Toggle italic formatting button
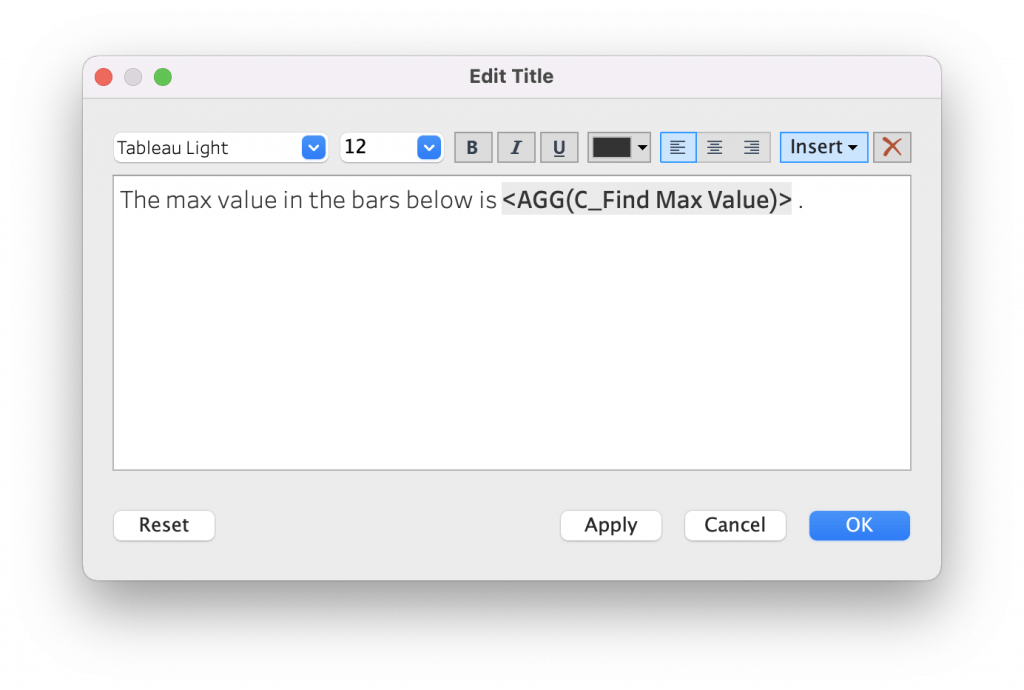 coord(516,148)
